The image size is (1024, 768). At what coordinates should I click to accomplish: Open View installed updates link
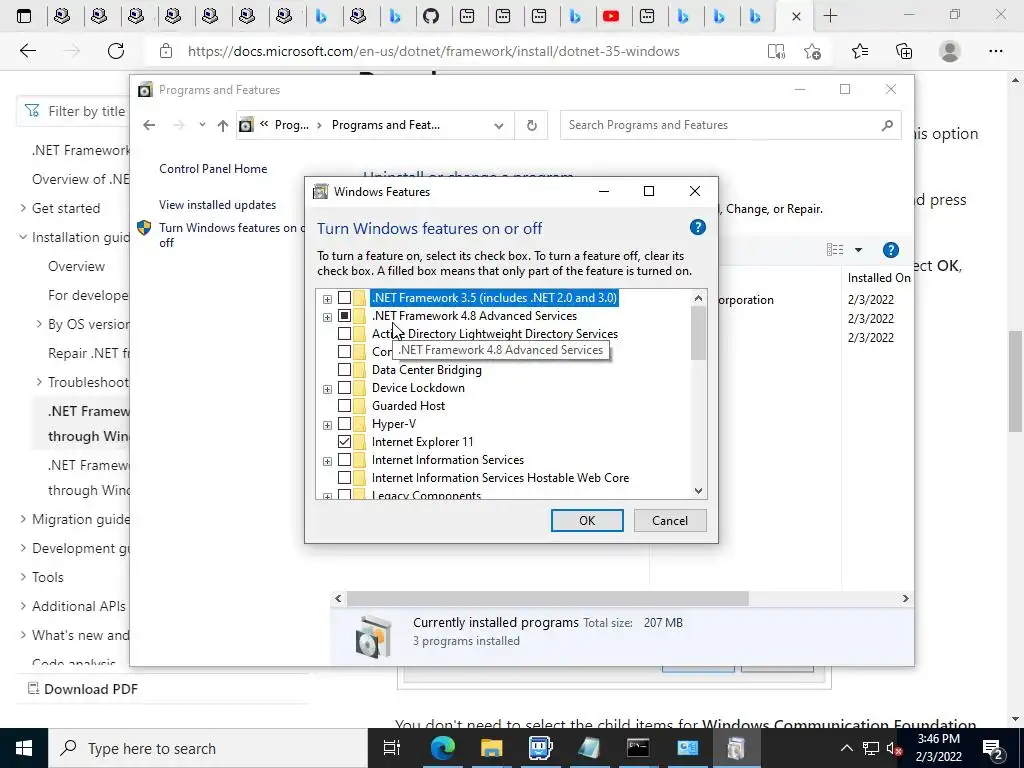pyautogui.click(x=217, y=204)
